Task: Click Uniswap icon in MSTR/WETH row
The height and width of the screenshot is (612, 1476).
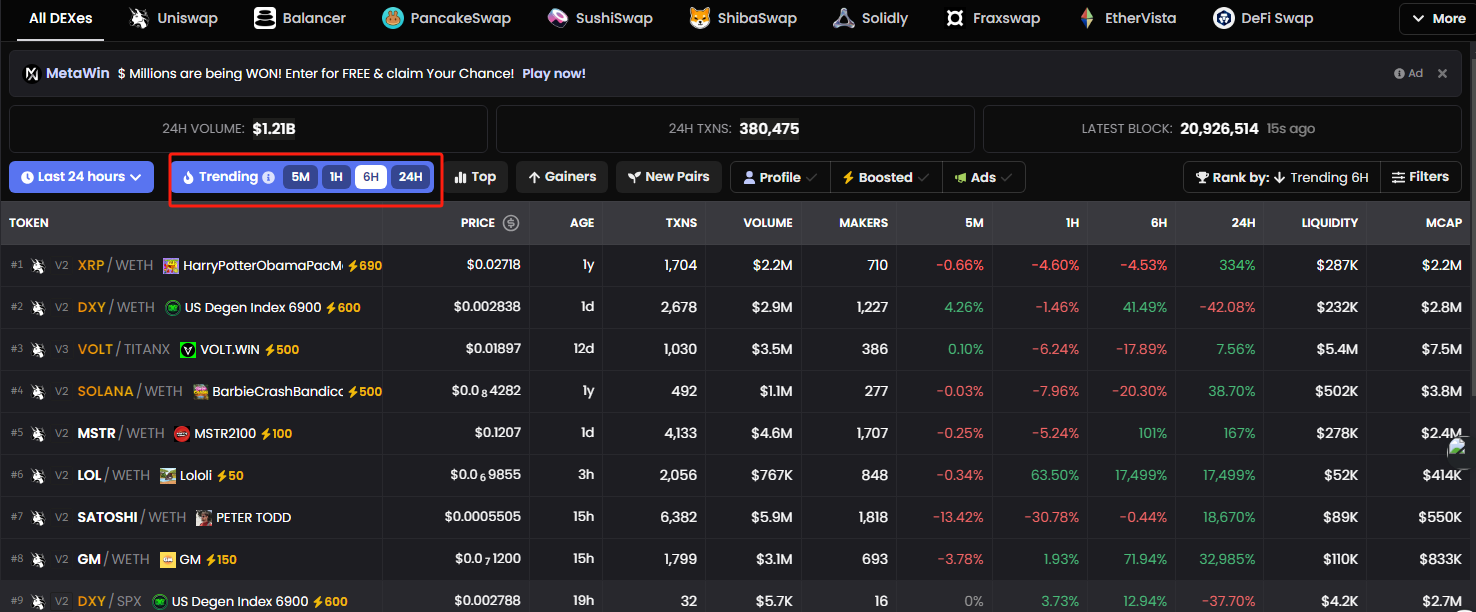Action: click(x=38, y=434)
